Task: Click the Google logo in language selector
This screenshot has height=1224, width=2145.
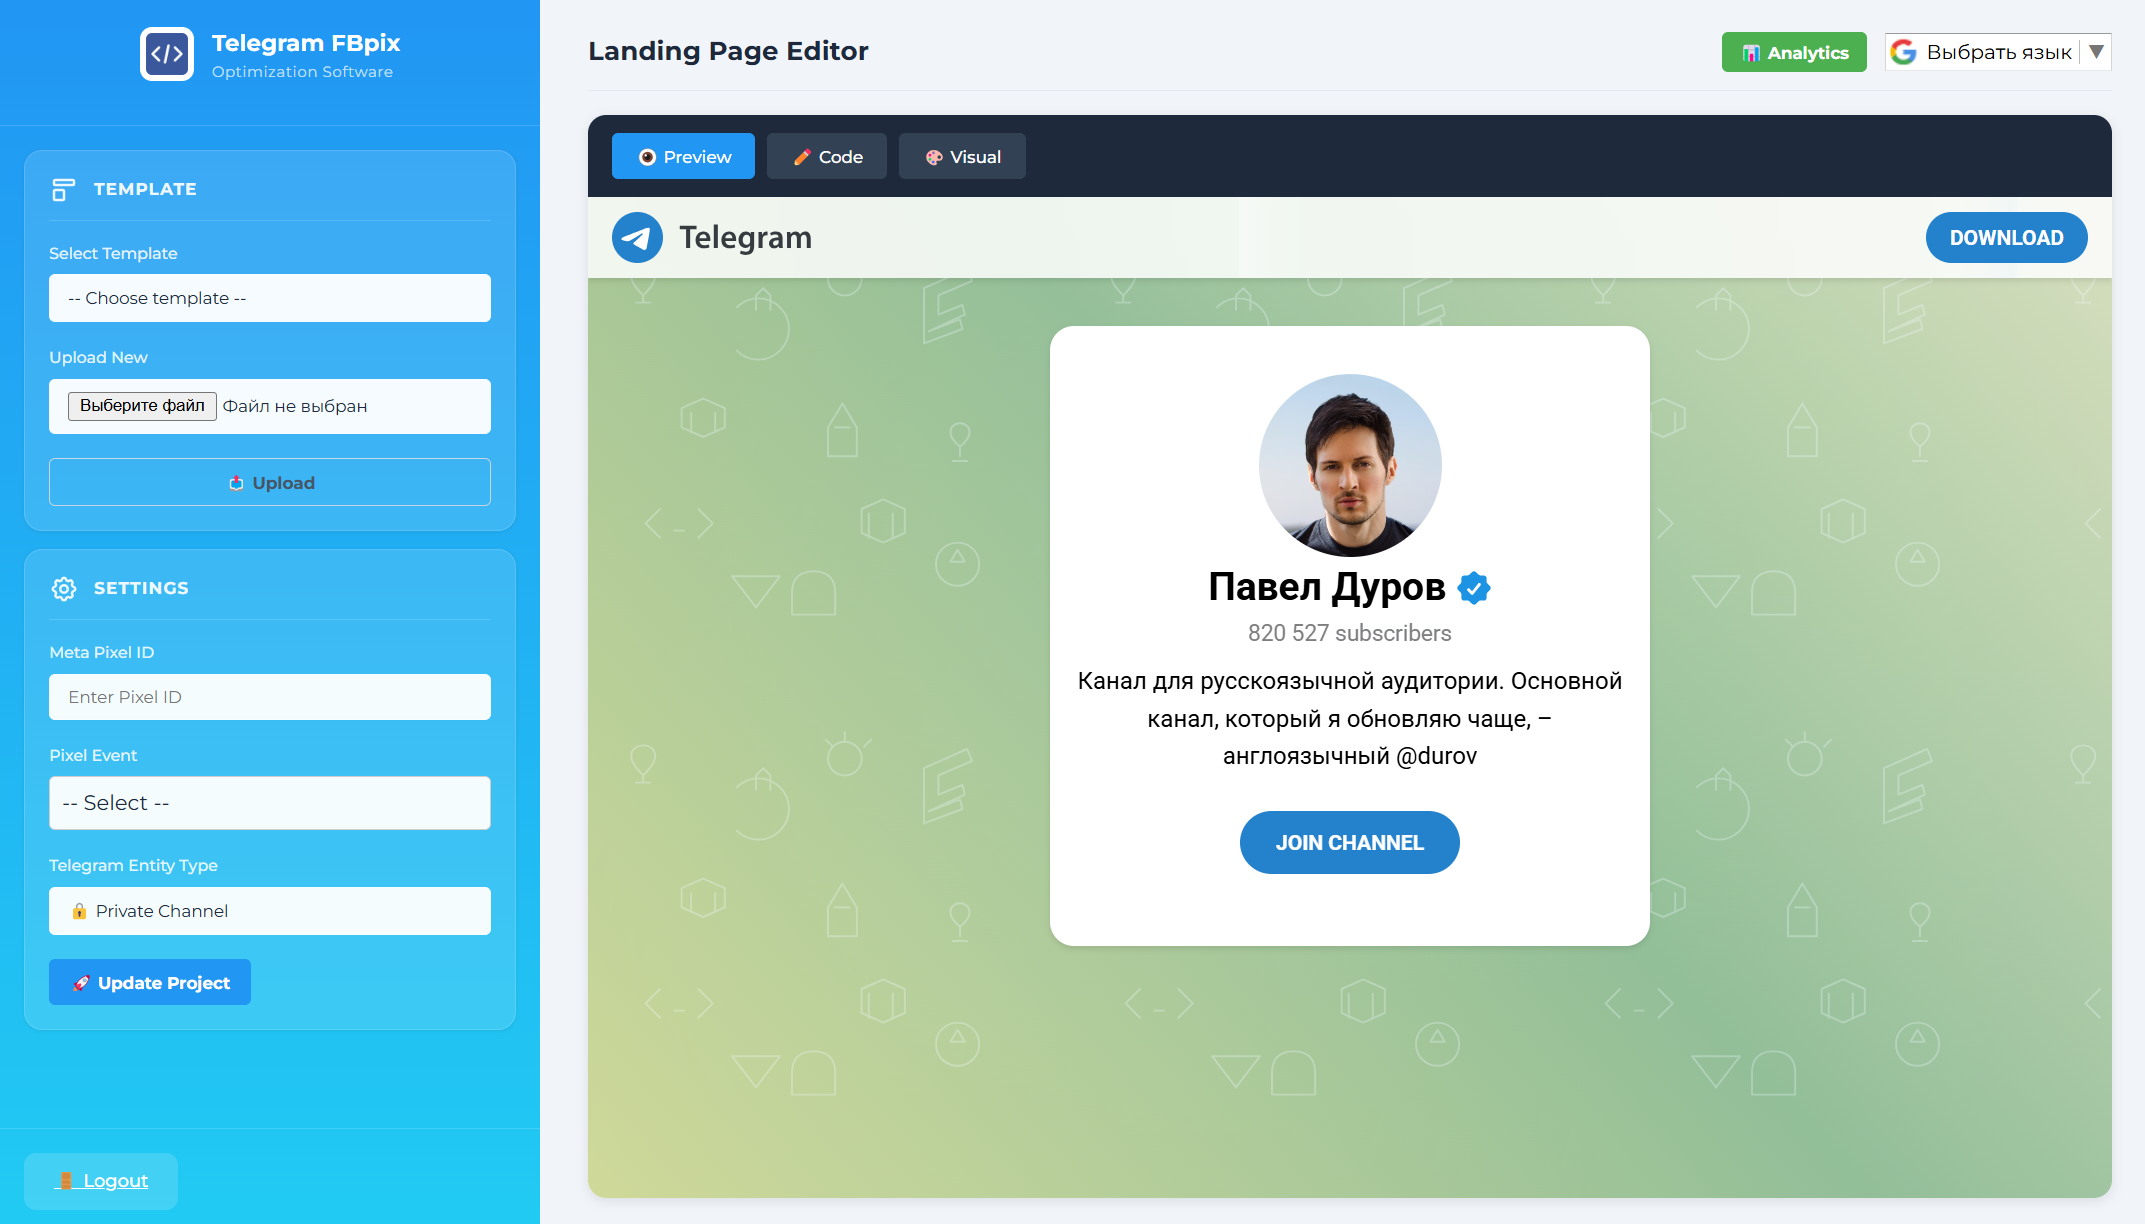Action: click(x=1904, y=52)
